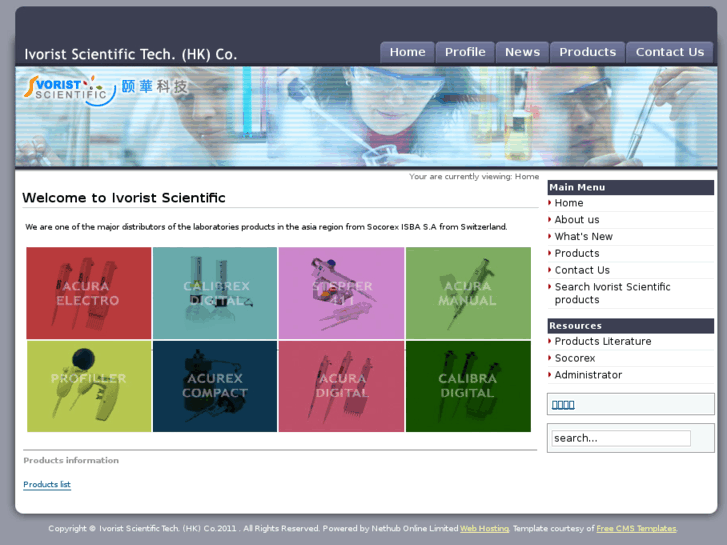Screen dimensions: 727x545
Task: Click Contact Us in the Main Menu sidebar
Action: point(582,270)
